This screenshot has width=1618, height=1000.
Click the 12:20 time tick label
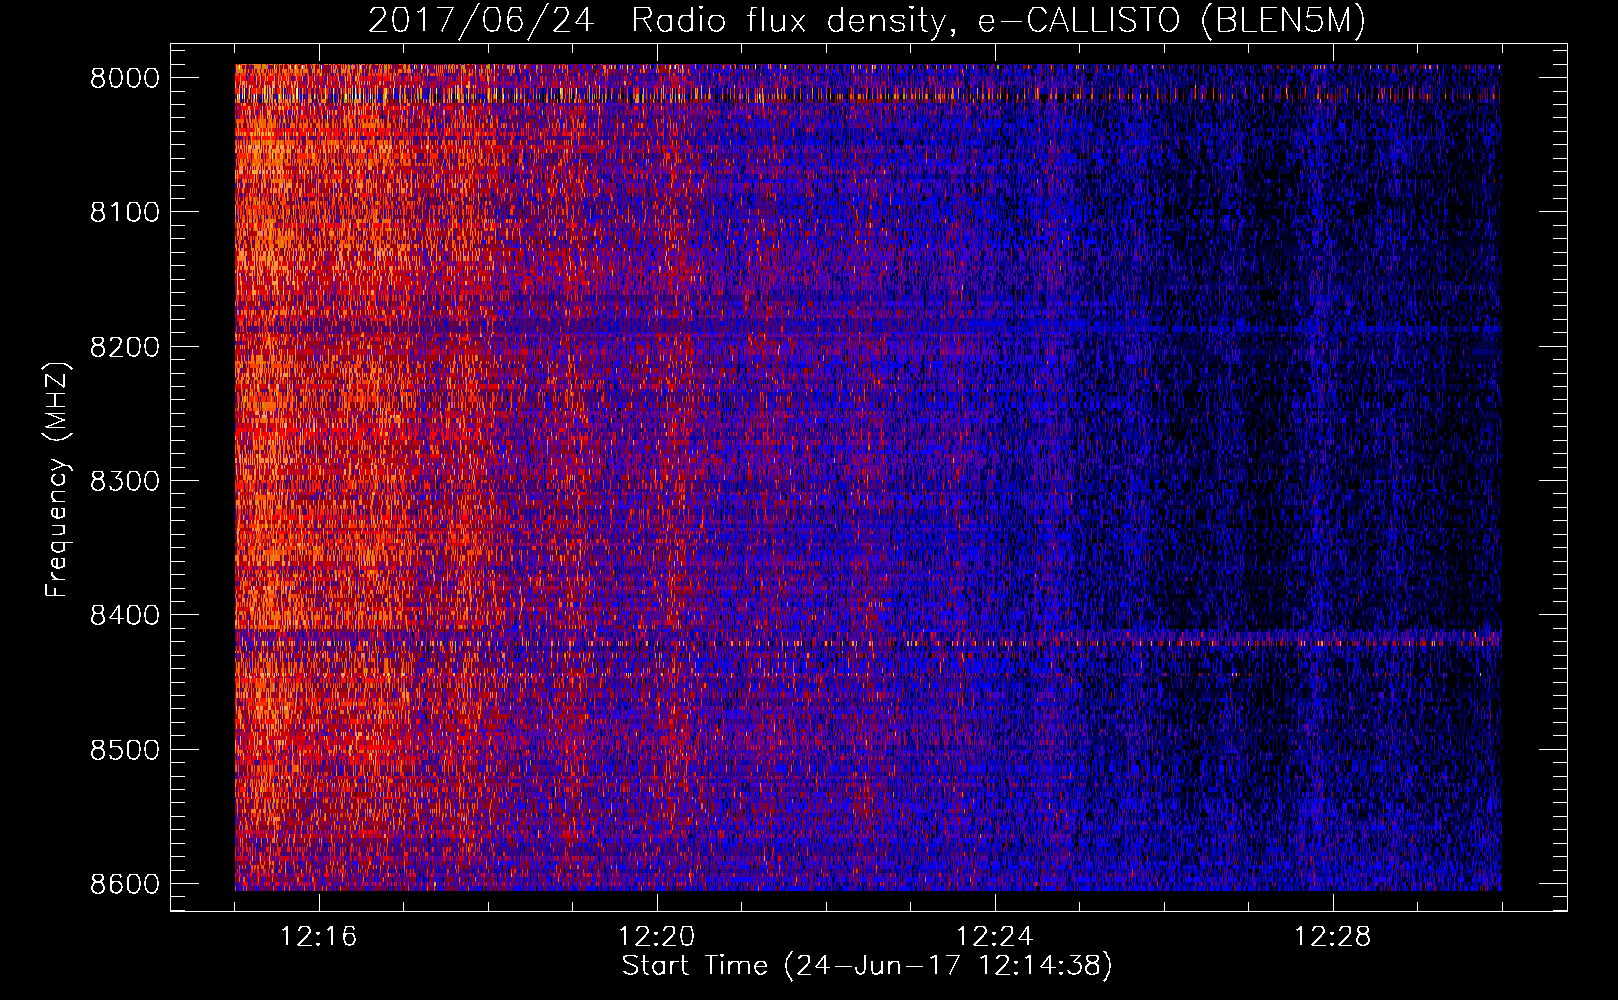[x=657, y=937]
